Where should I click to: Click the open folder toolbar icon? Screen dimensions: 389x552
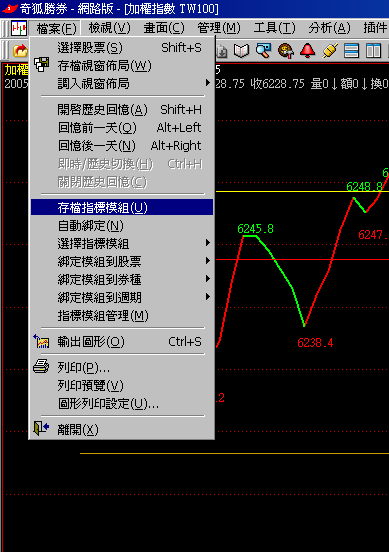[x=20, y=51]
